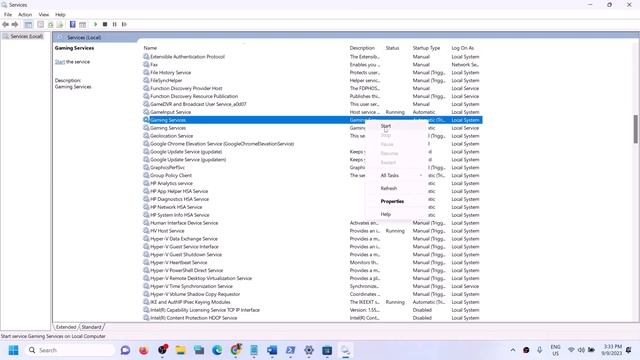
Task: Click the service icon beside Hyper-V Data Exchange Service
Action: [146, 239]
